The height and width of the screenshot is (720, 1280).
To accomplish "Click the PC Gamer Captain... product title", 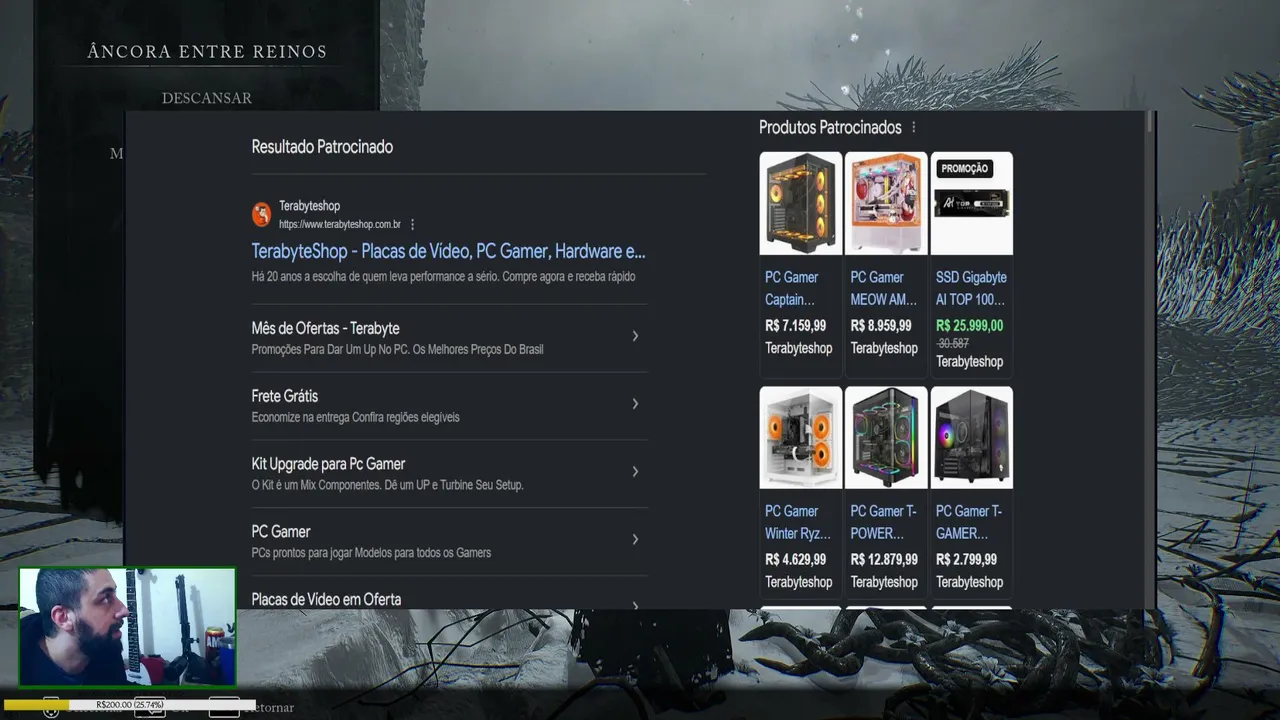I will pyautogui.click(x=792, y=288).
